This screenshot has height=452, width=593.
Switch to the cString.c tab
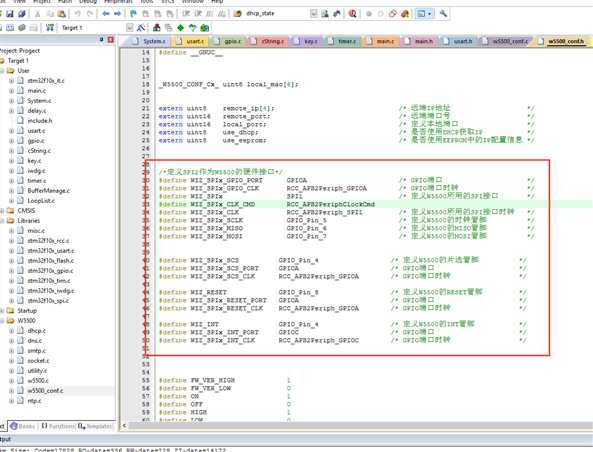pos(269,41)
